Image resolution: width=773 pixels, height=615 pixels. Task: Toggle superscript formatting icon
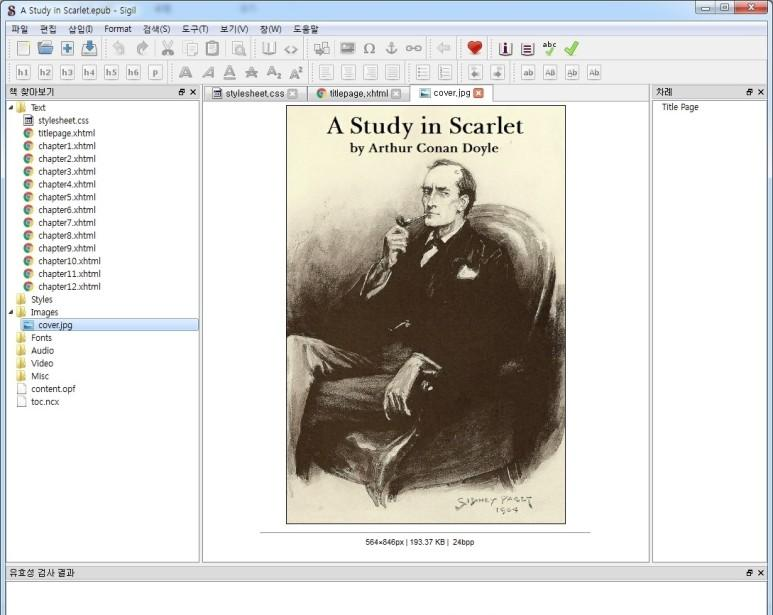tap(296, 72)
